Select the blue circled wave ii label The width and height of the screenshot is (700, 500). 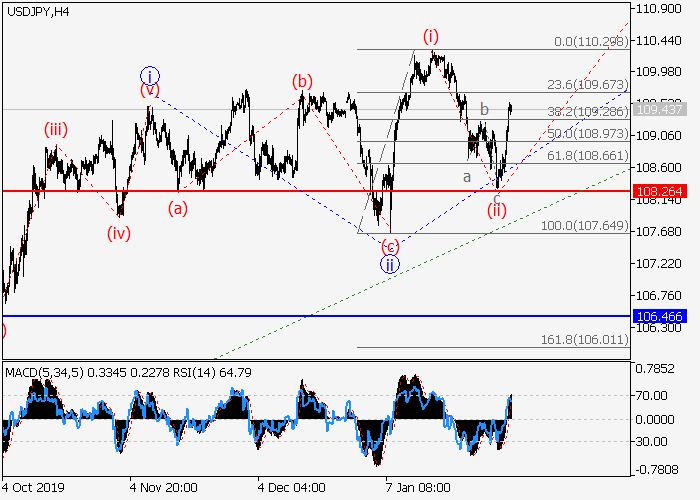(x=389, y=264)
